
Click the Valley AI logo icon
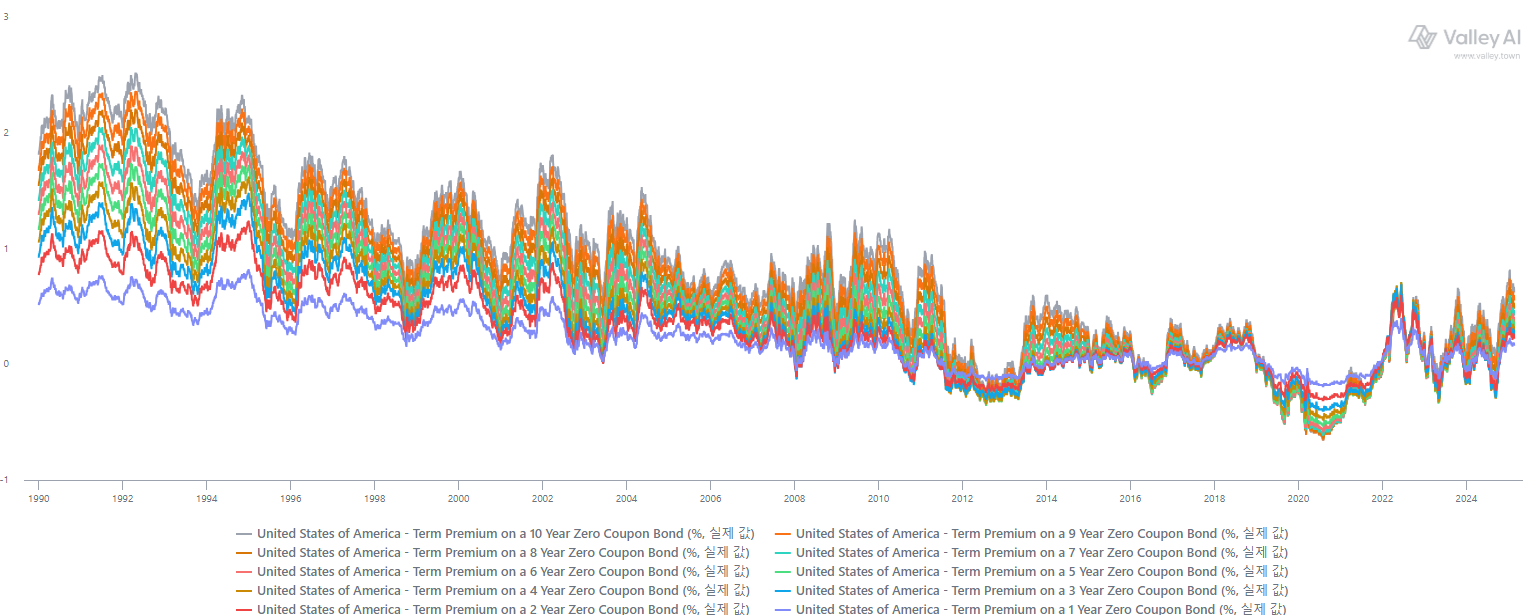click(x=1423, y=37)
